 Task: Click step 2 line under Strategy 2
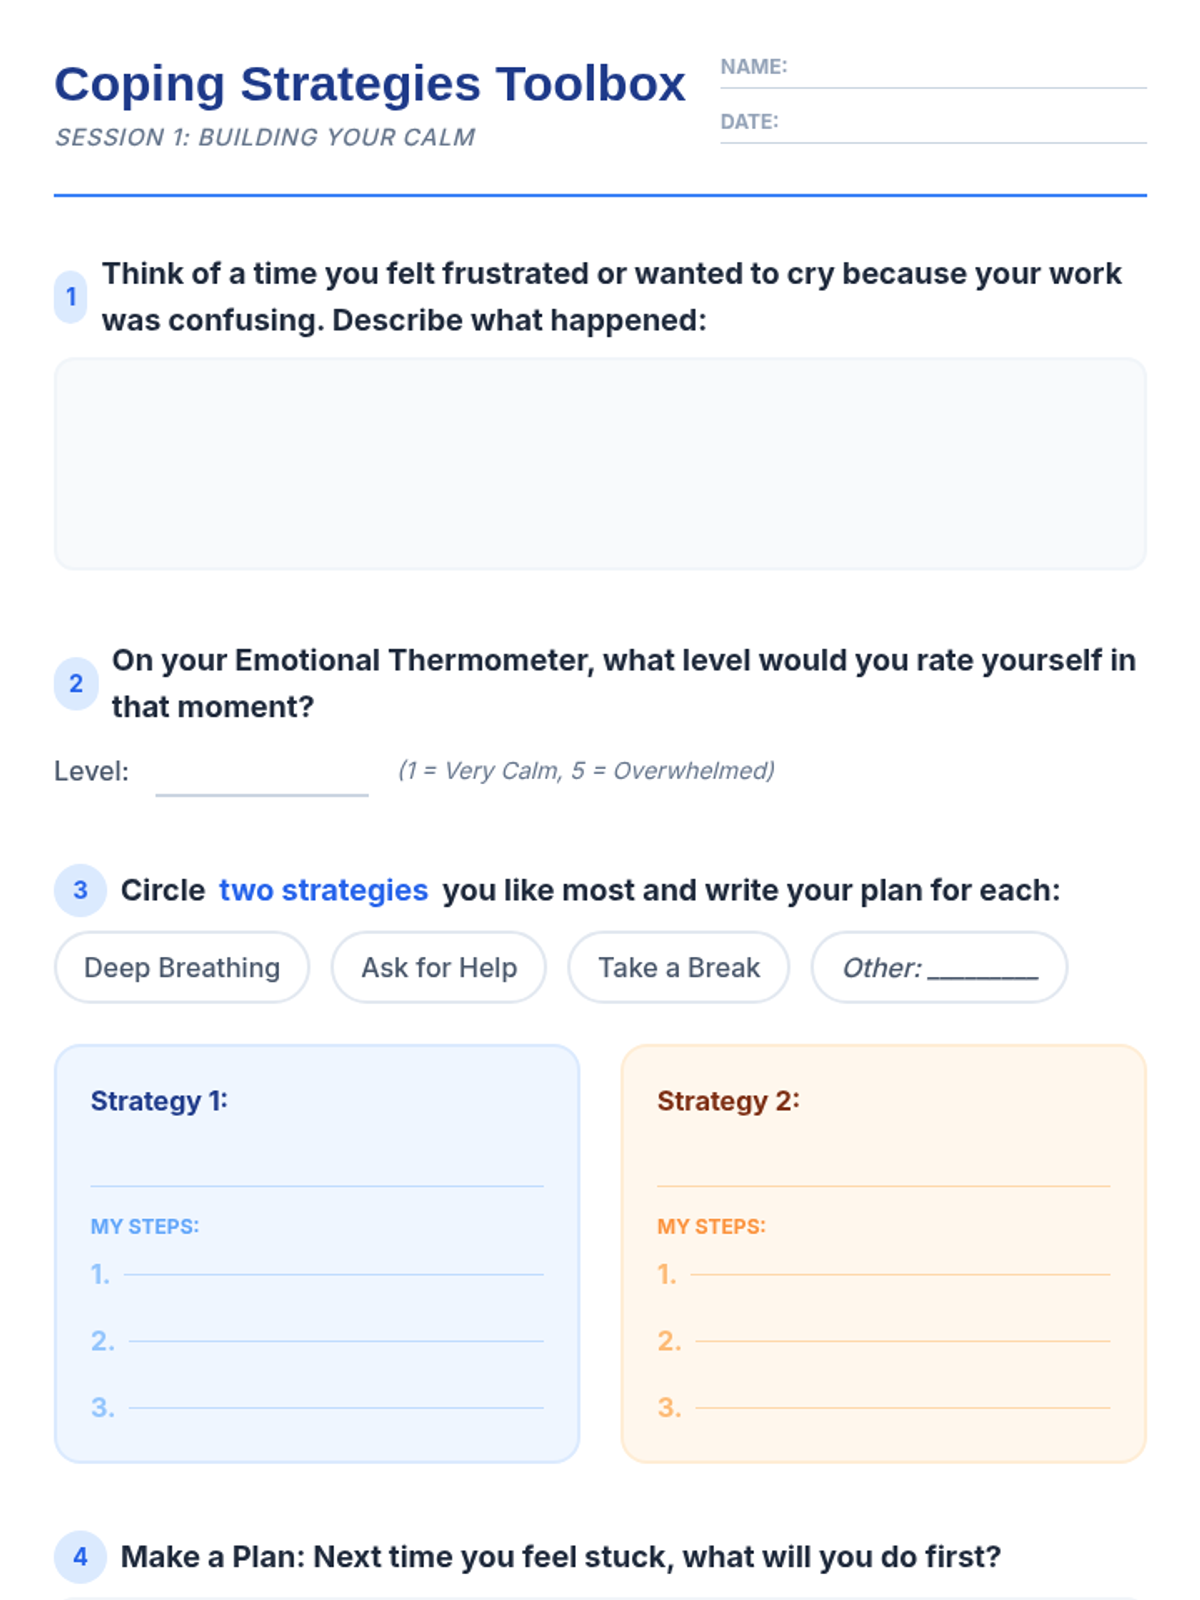tap(903, 1332)
